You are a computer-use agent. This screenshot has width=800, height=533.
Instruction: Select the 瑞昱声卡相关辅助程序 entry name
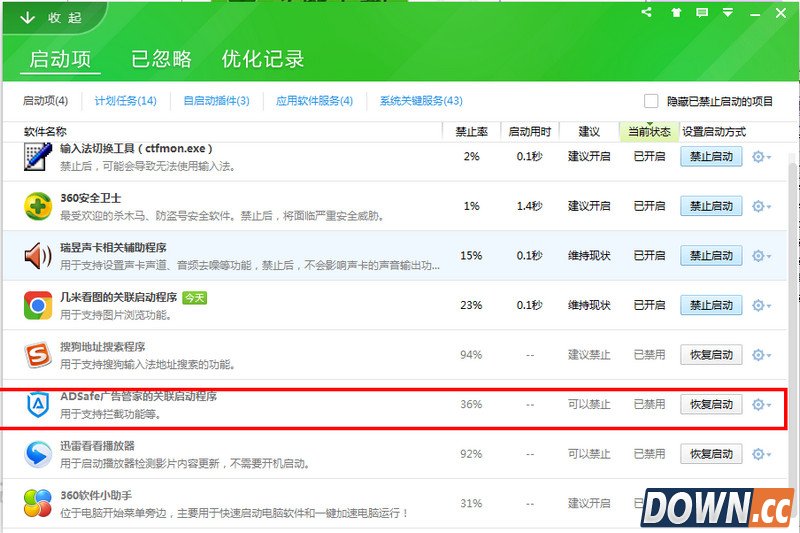click(x=113, y=247)
